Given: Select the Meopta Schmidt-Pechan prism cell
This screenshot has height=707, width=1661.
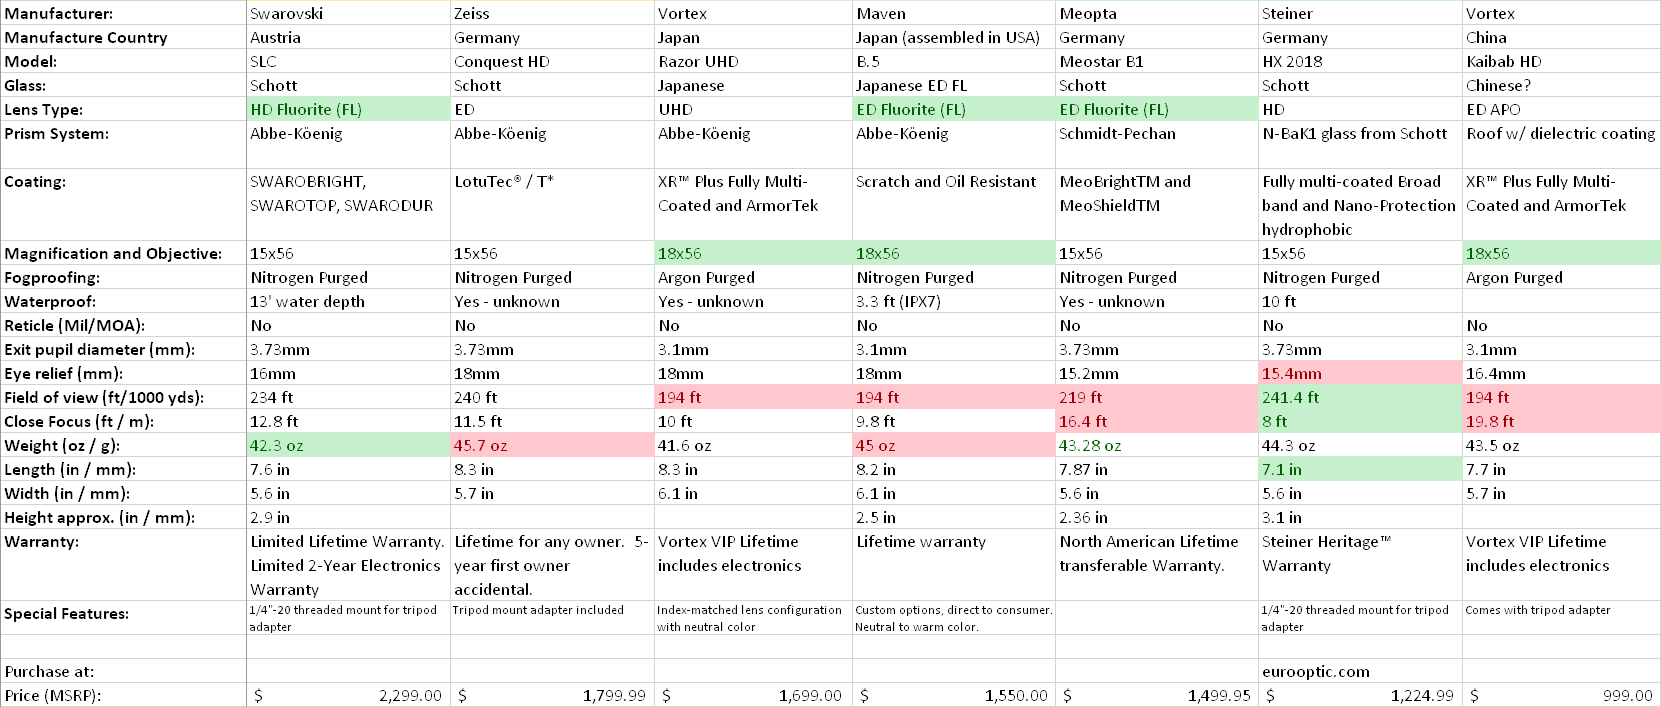Looking at the screenshot, I should coord(1158,133).
